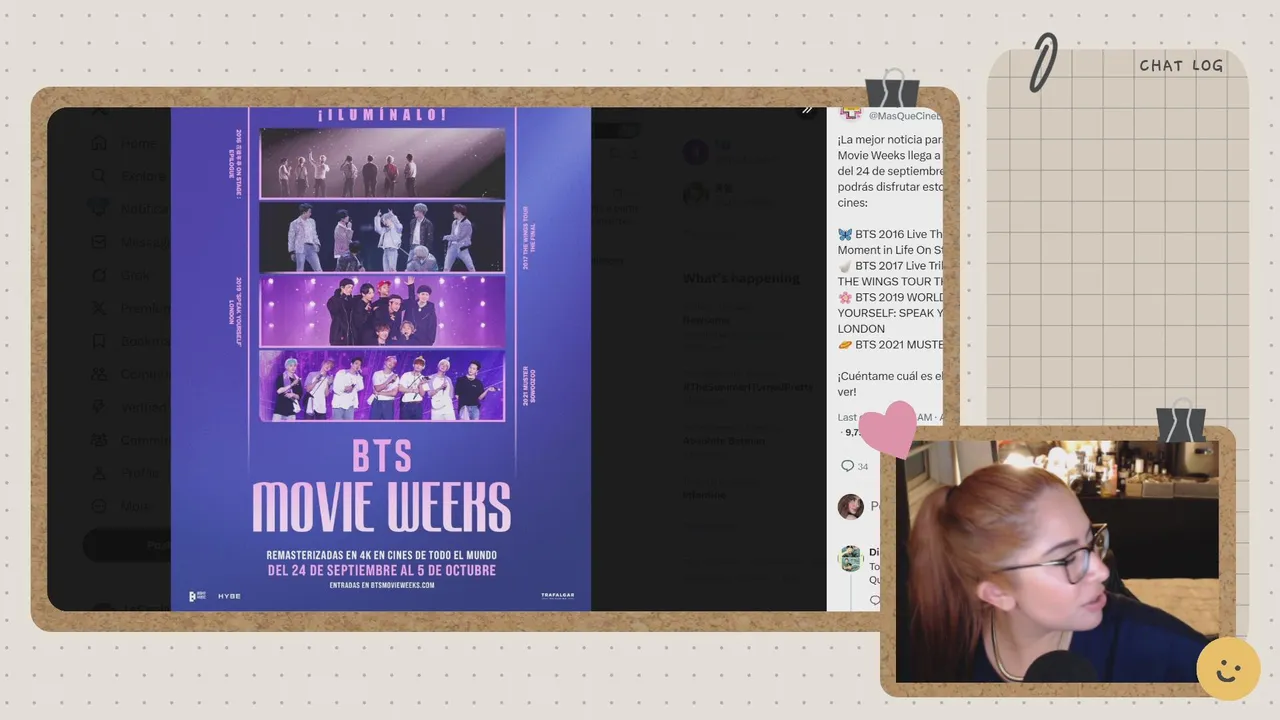Viewport: 1280px width, 720px height.
Task: Click the commenter avatar beside the reply field
Action: (x=851, y=506)
